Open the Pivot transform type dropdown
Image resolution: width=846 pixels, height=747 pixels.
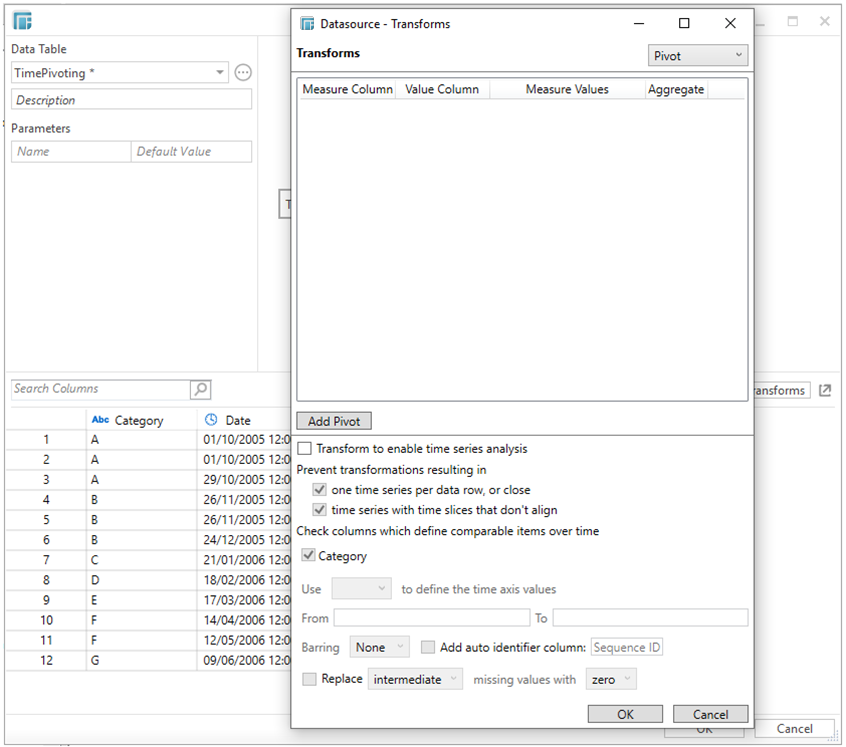(x=698, y=56)
